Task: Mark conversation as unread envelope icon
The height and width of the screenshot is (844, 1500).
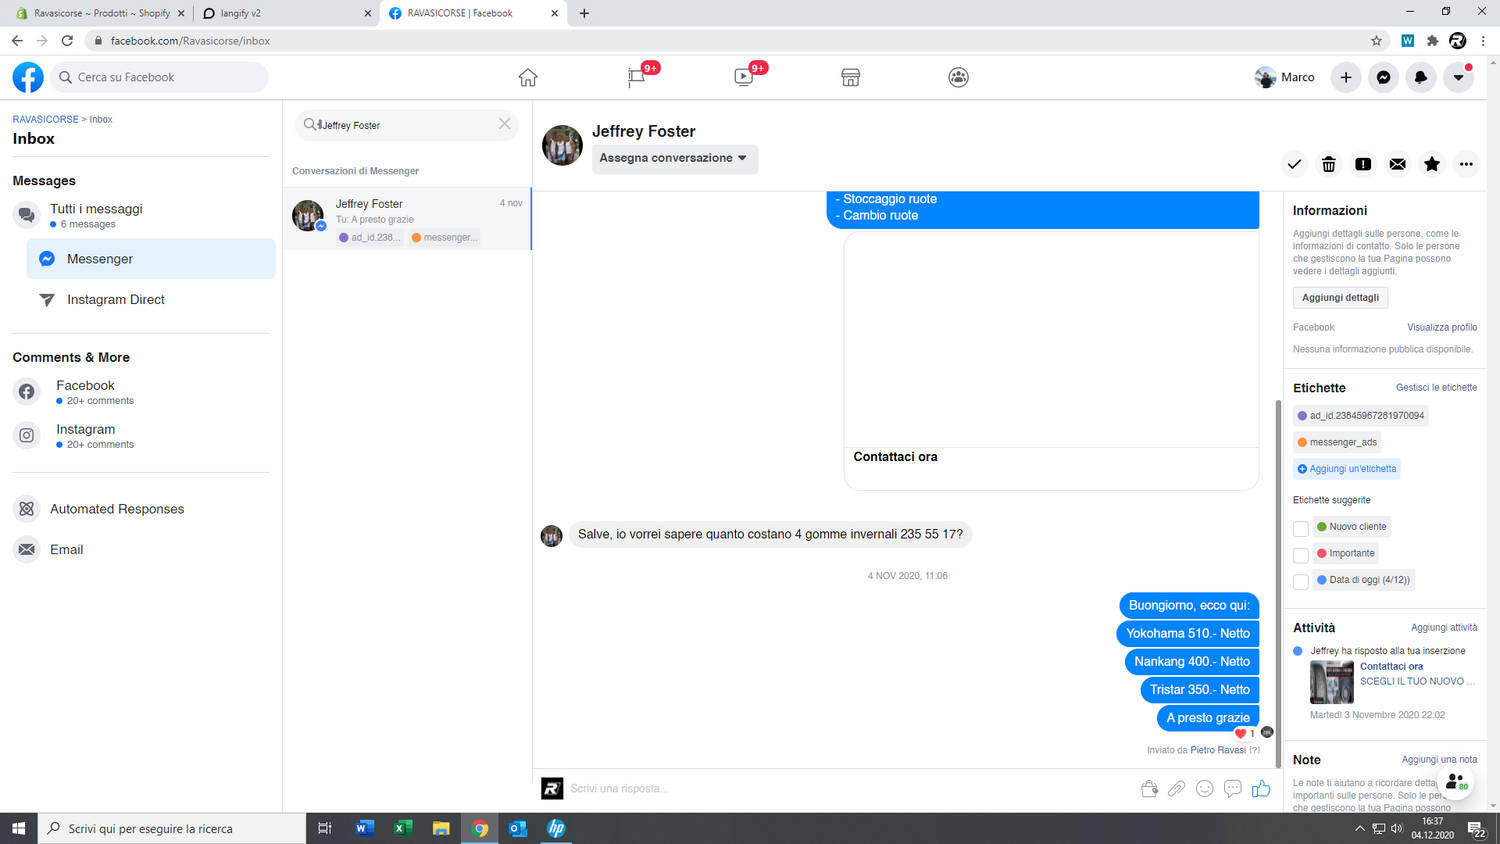Action: click(1398, 164)
